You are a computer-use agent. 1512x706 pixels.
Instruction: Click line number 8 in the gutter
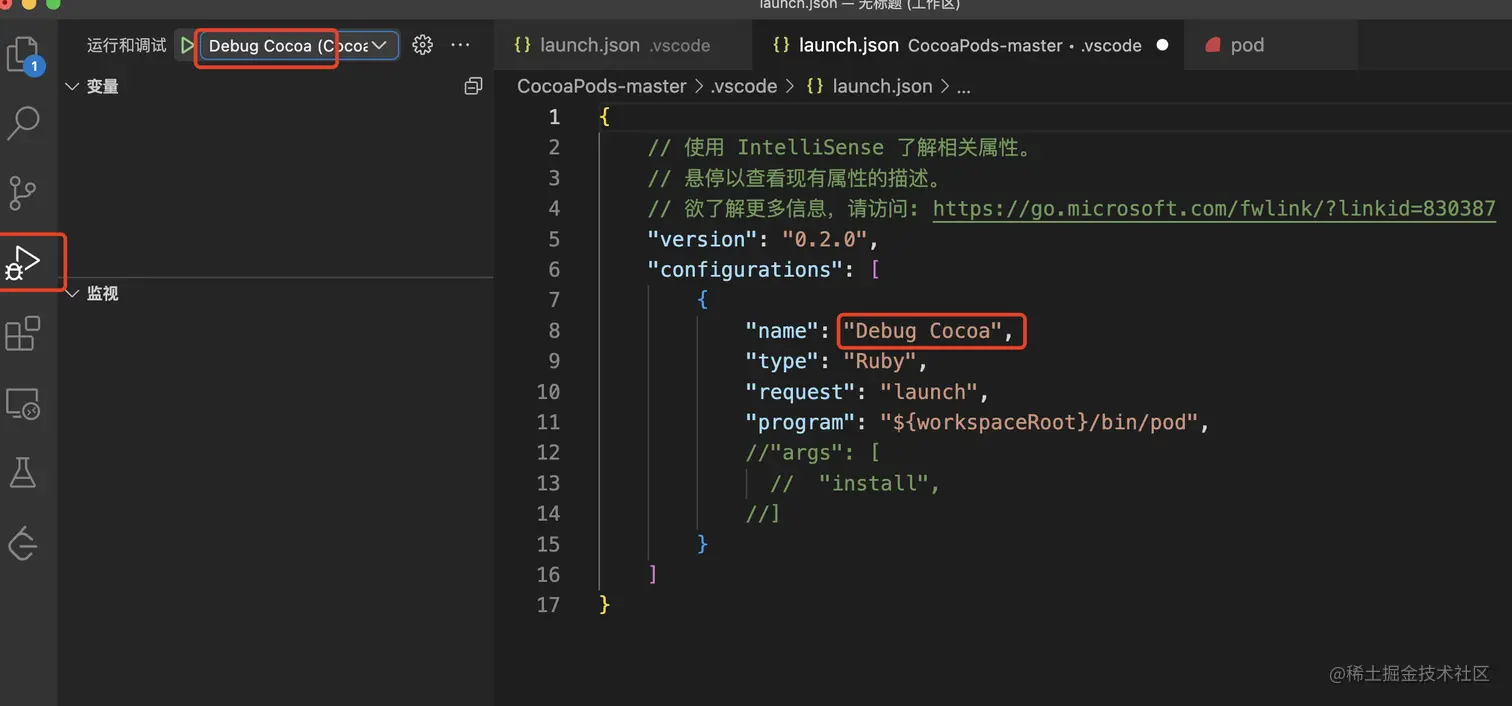coord(554,330)
